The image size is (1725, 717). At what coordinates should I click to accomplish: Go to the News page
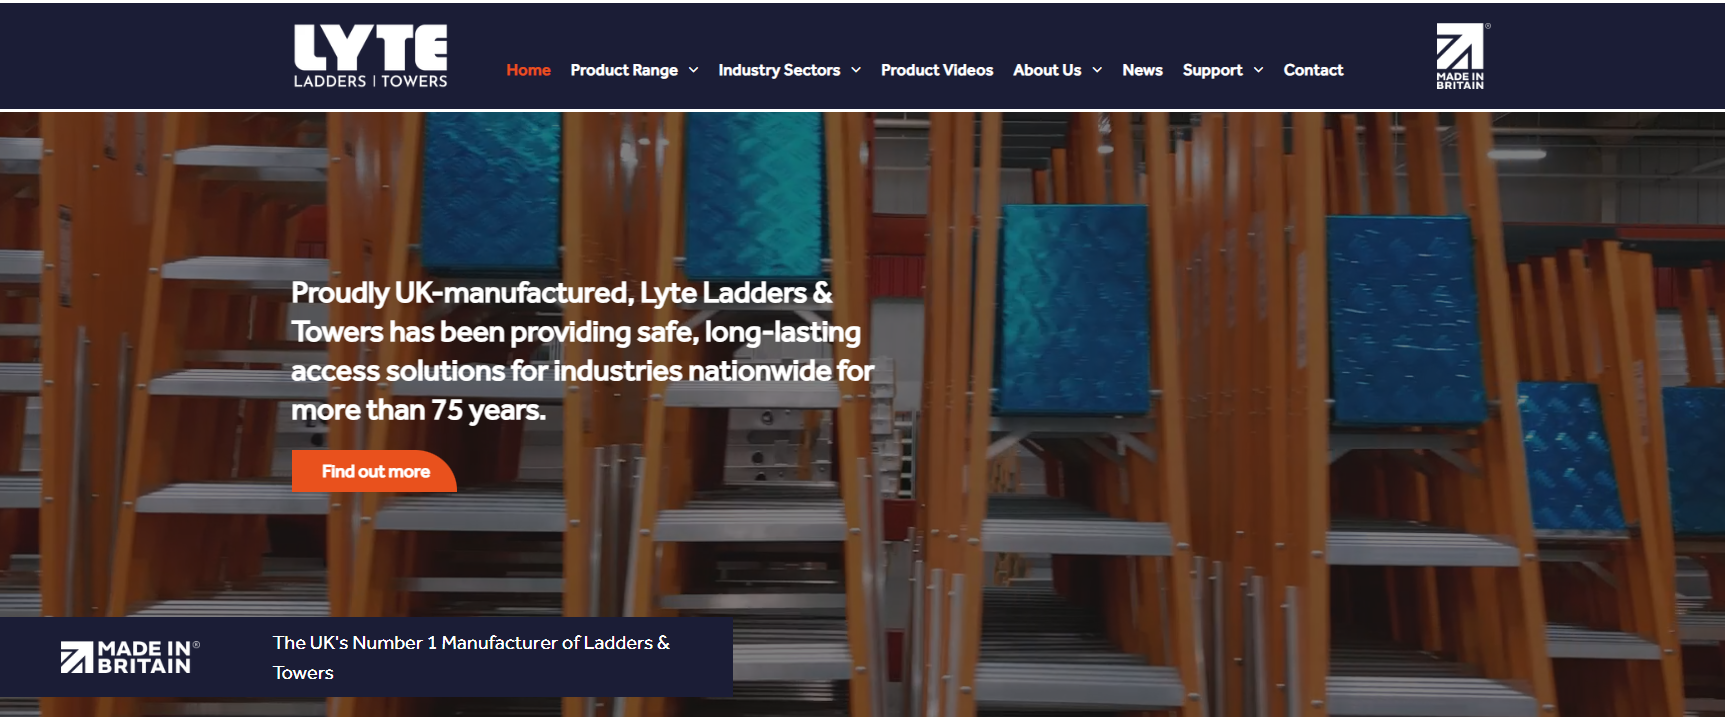point(1142,70)
